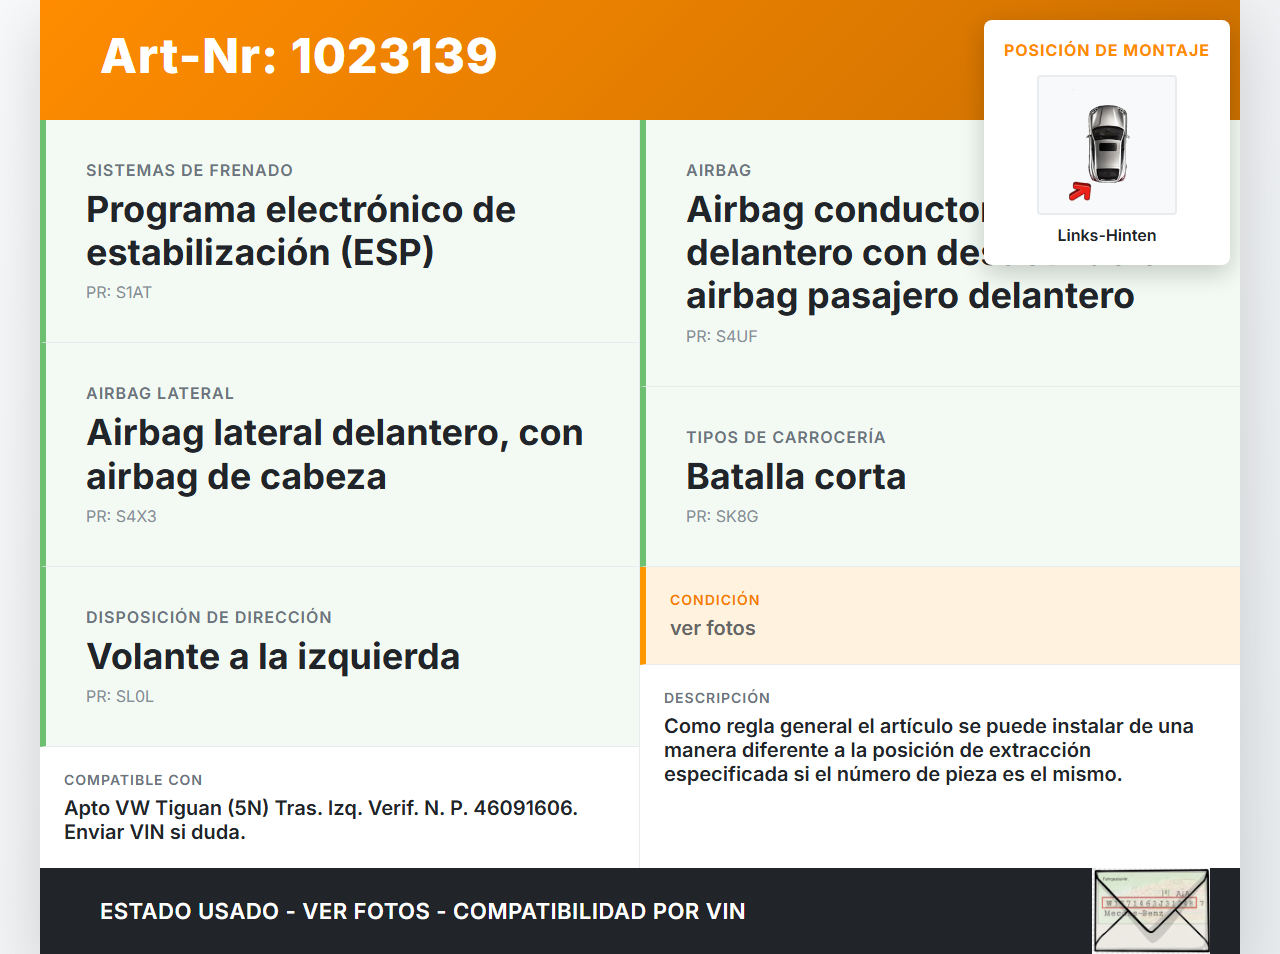1280x954 pixels.
Task: Select the 'PR: SK8G' code
Action: tap(722, 517)
